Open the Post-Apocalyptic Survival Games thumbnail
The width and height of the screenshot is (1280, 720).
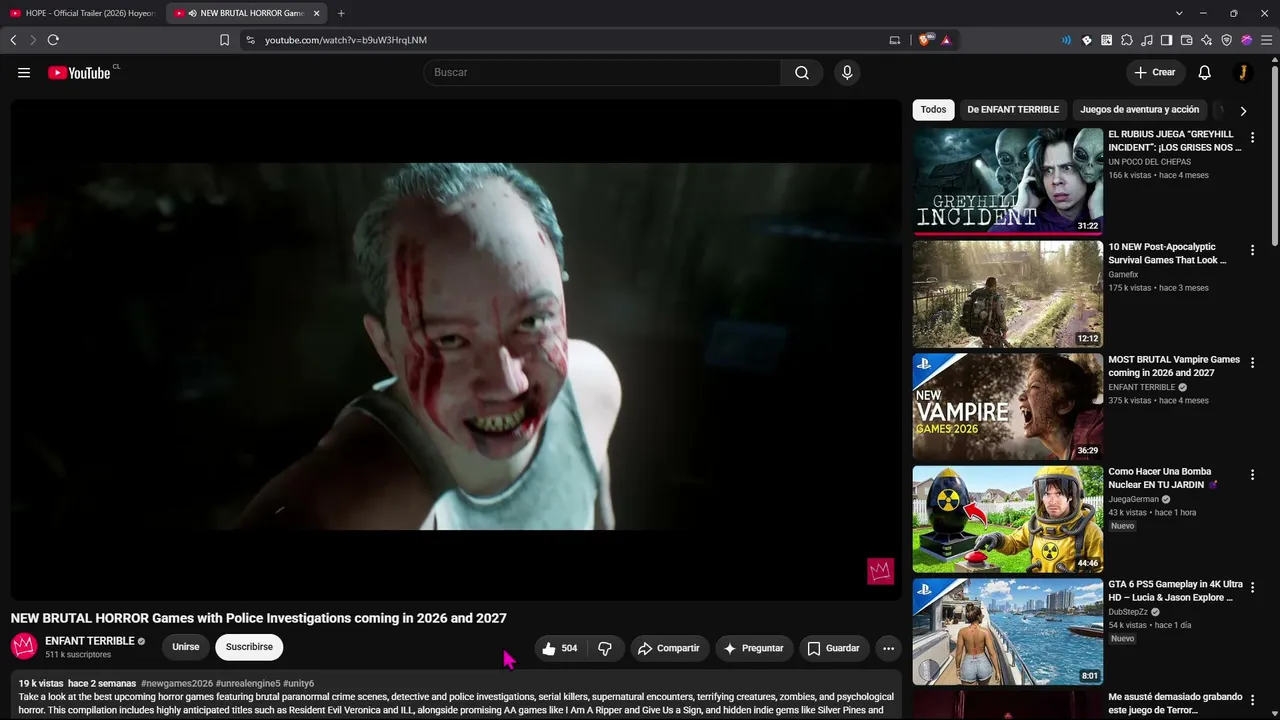(1008, 294)
